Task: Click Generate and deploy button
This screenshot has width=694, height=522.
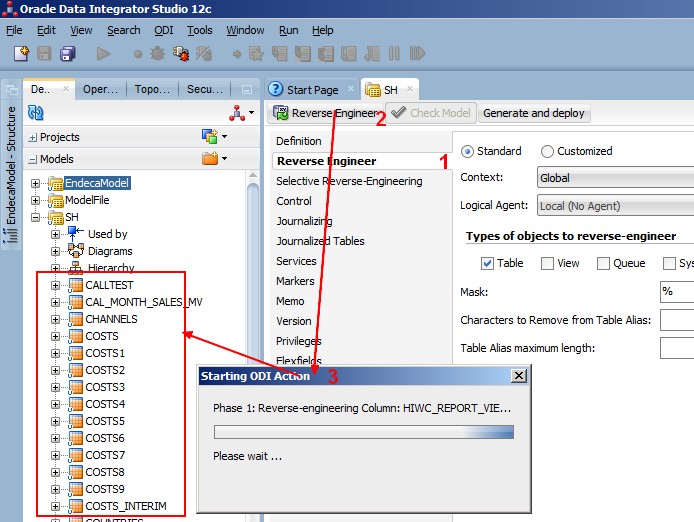Action: [x=534, y=113]
